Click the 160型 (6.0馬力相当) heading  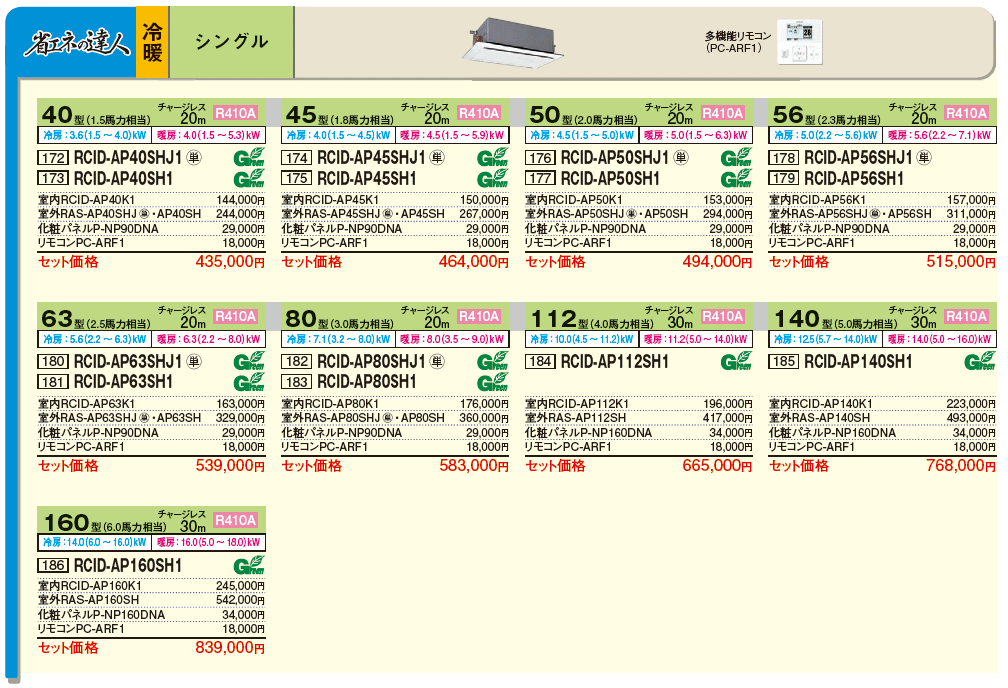pyautogui.click(x=105, y=522)
